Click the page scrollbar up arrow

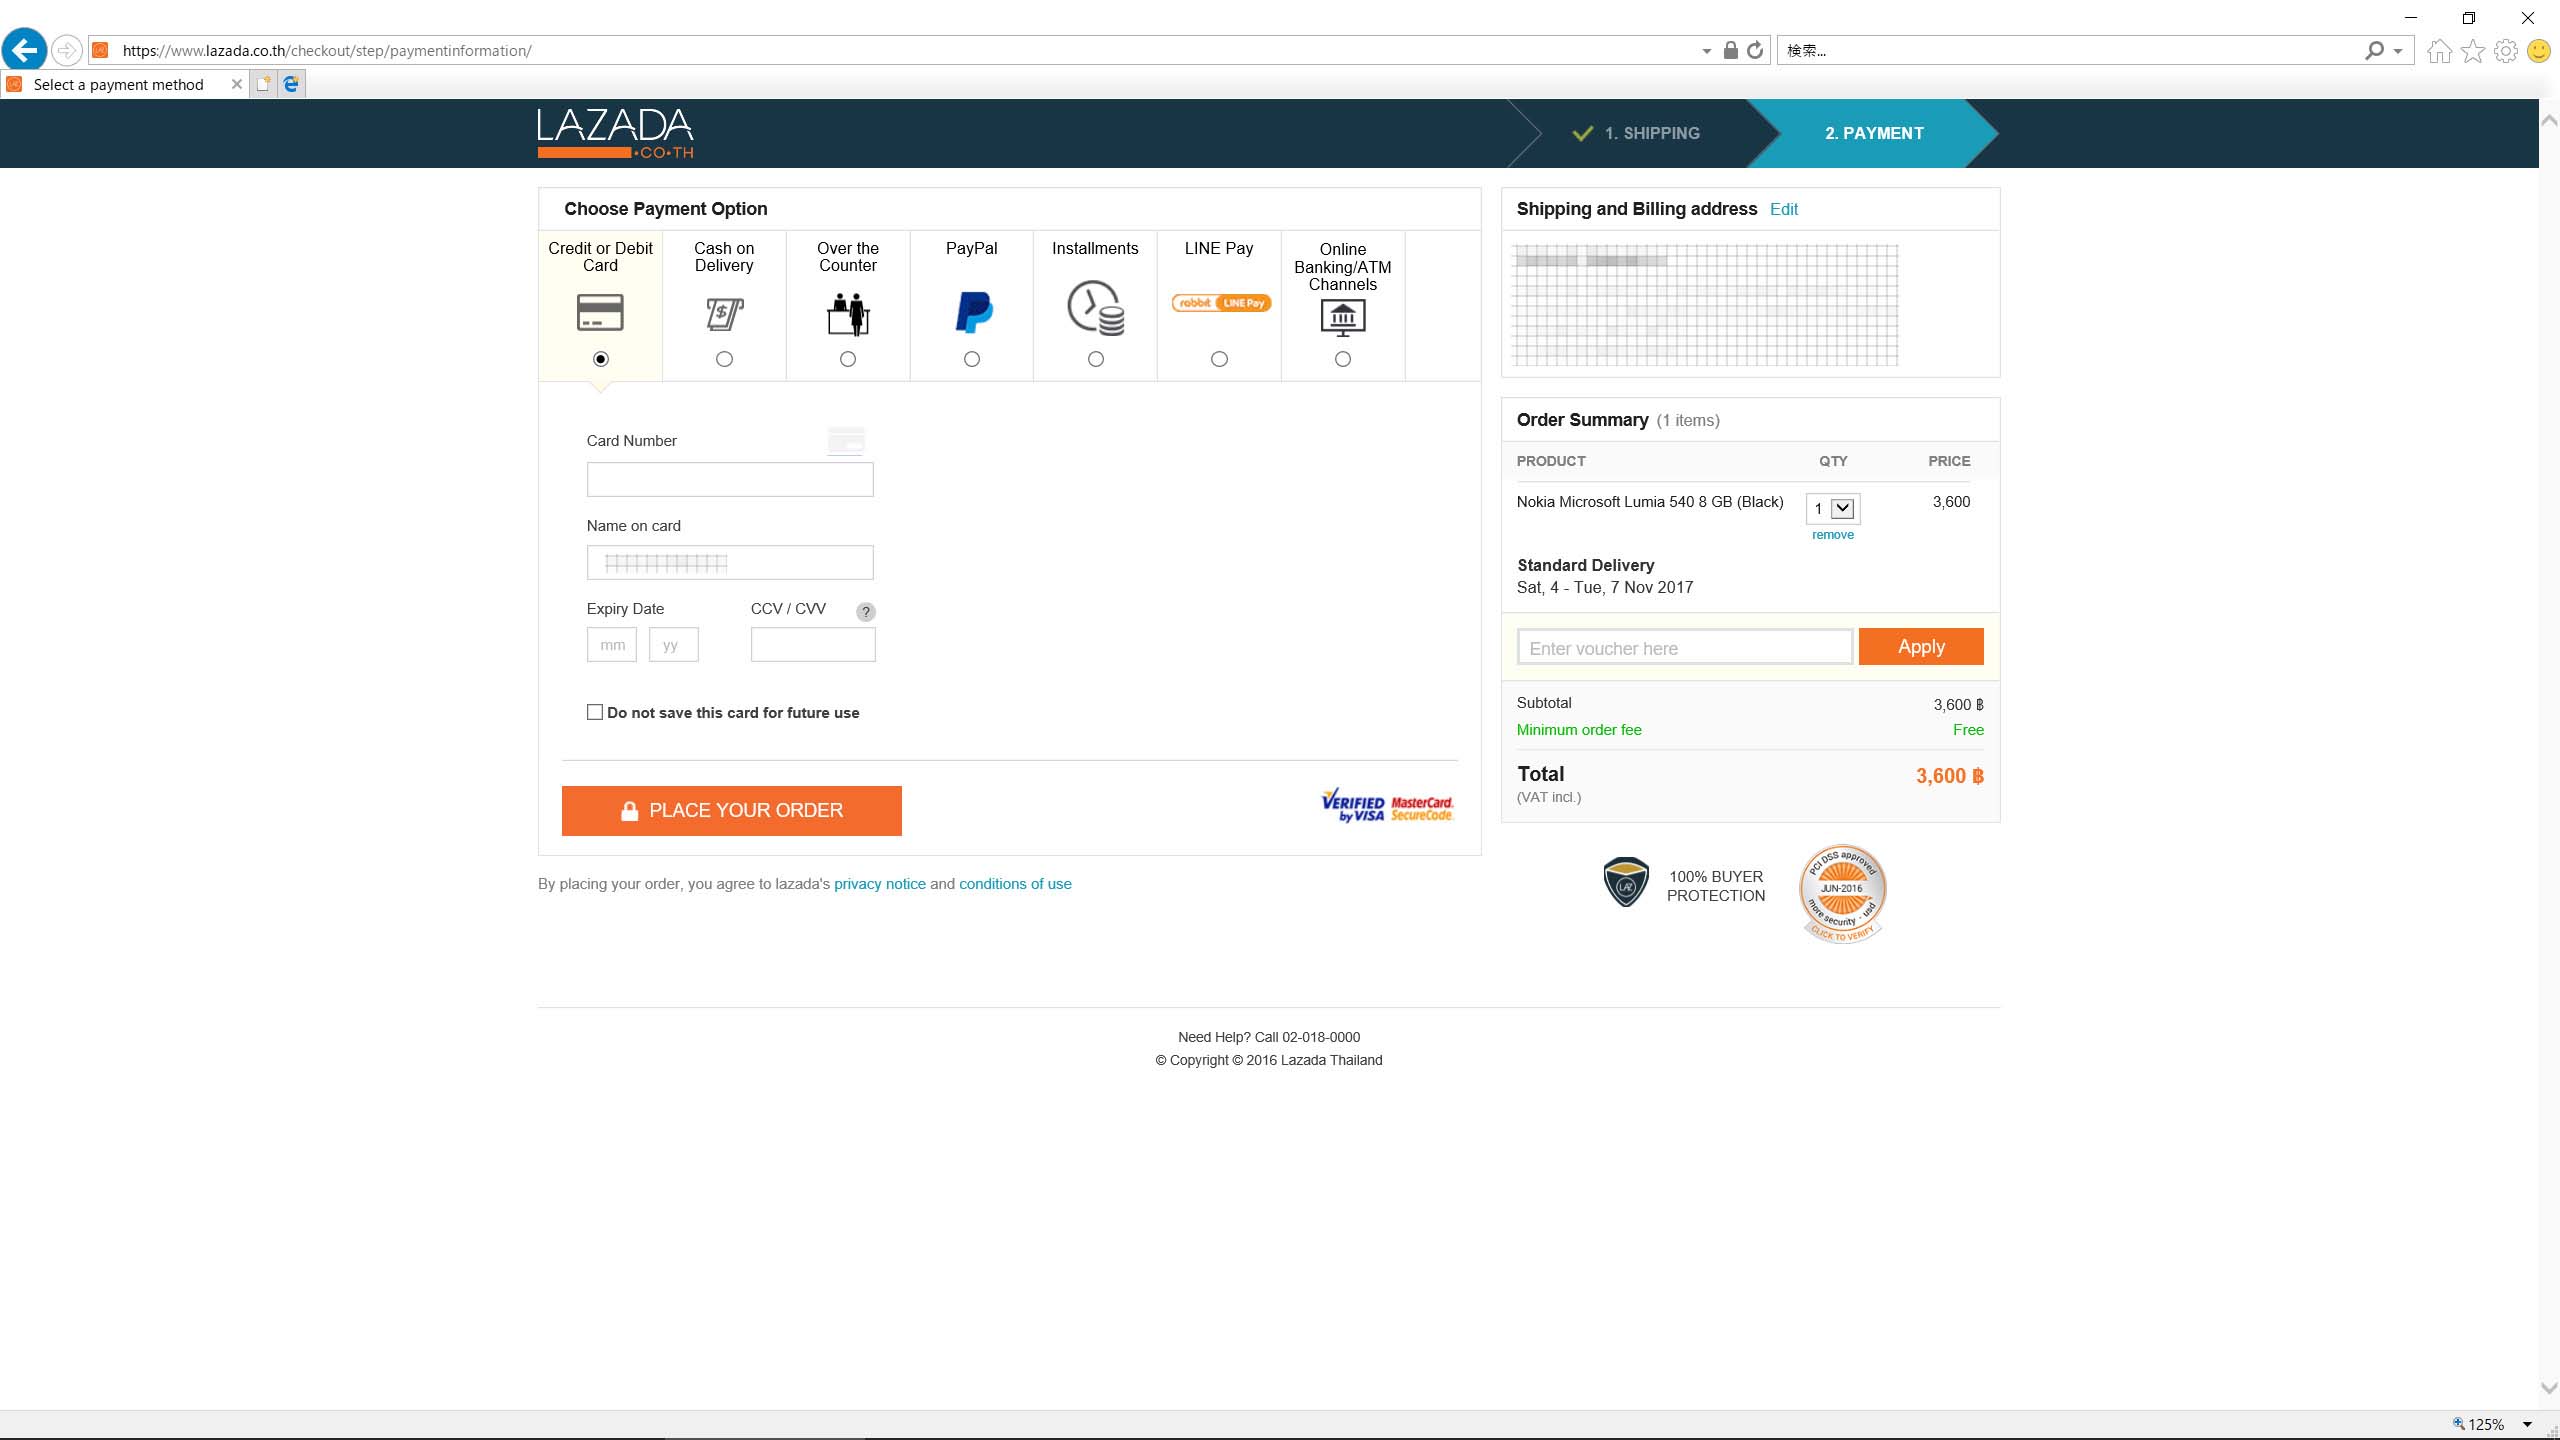[x=2549, y=119]
